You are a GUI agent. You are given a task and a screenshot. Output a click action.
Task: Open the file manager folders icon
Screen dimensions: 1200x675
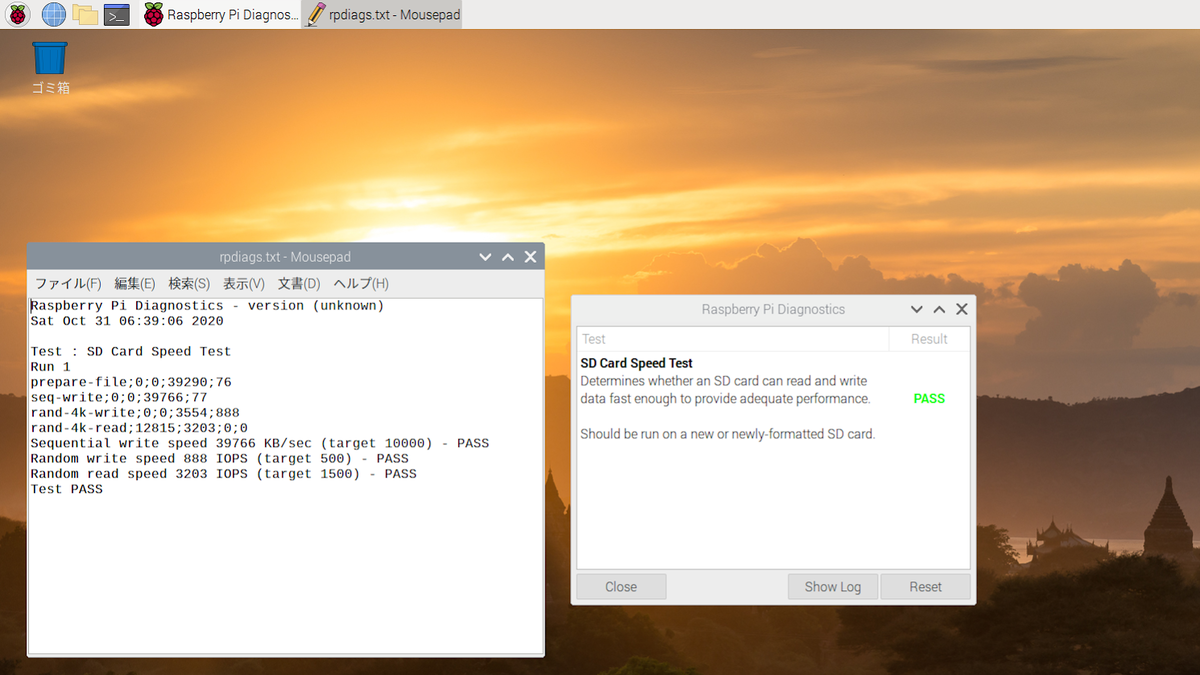pos(85,14)
